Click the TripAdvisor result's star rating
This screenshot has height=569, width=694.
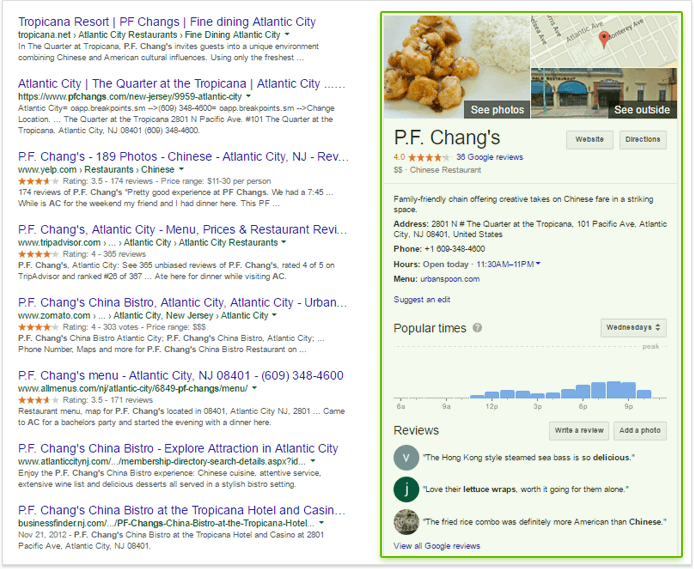tap(38, 254)
